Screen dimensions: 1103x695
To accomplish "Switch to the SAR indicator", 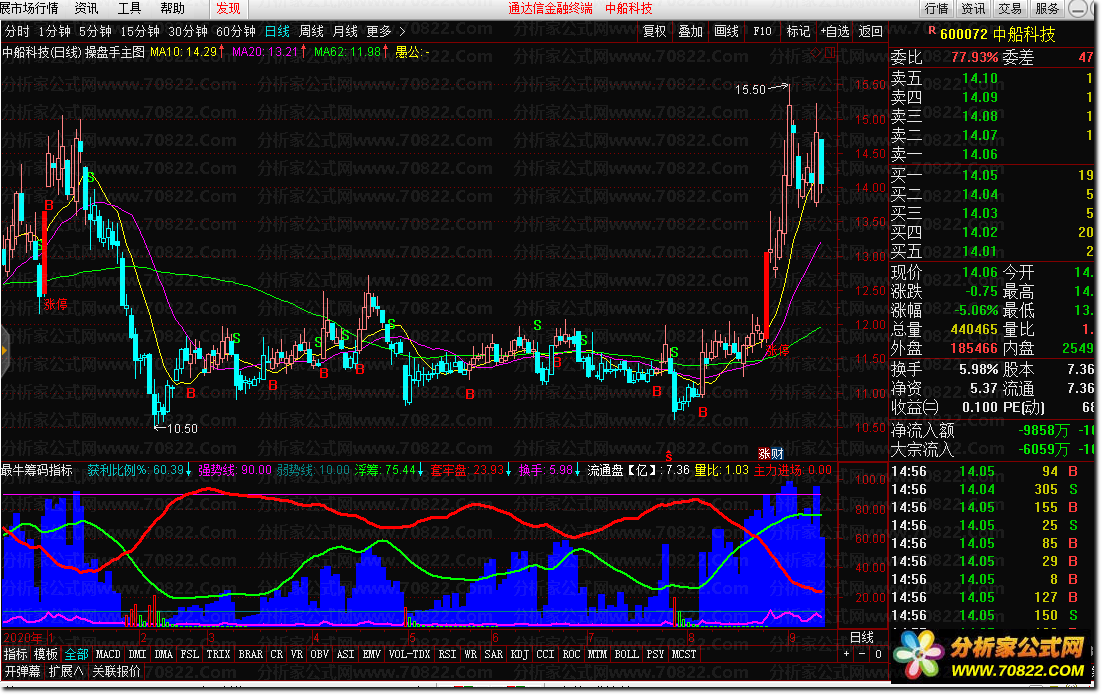I will point(494,655).
